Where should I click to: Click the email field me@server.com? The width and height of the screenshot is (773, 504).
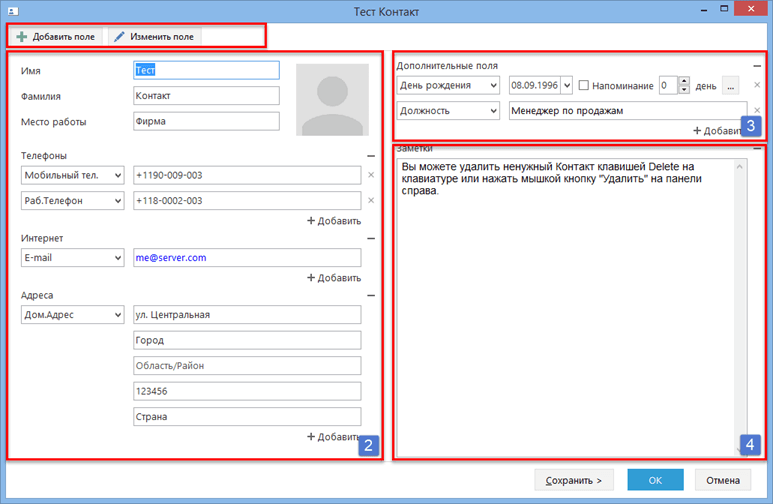[x=247, y=258]
